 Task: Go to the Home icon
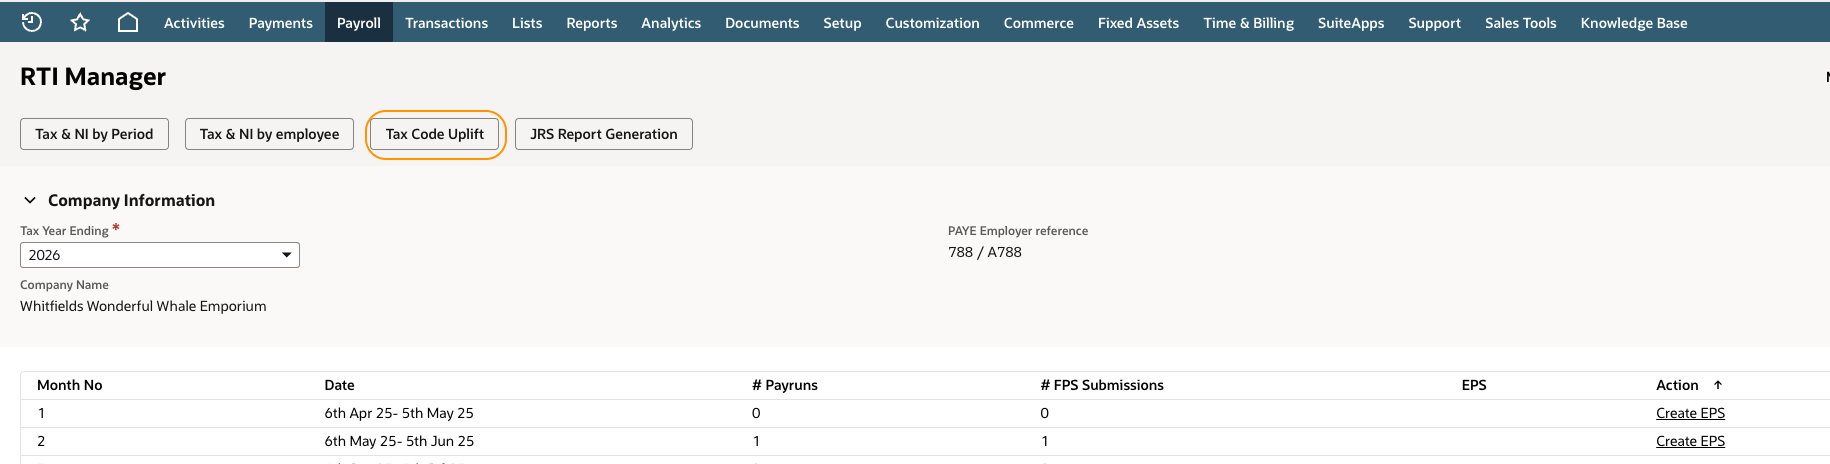pyautogui.click(x=128, y=22)
